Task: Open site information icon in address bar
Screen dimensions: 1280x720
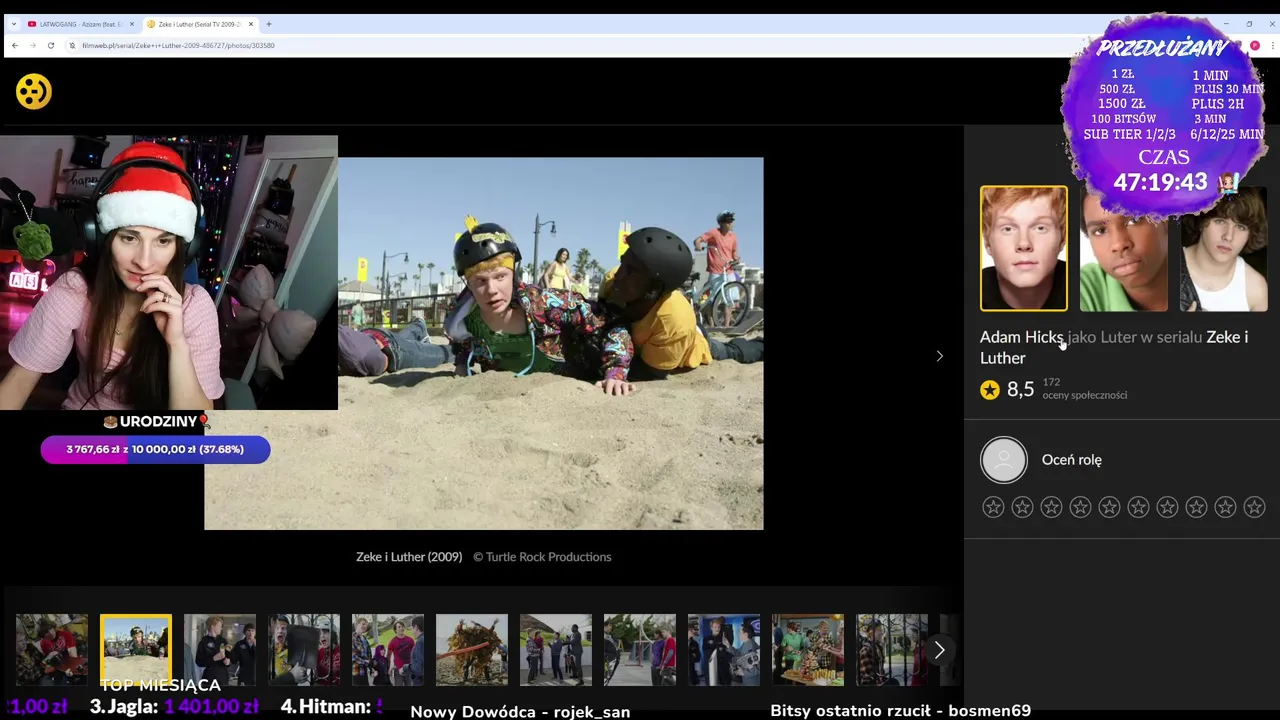Action: [x=72, y=45]
